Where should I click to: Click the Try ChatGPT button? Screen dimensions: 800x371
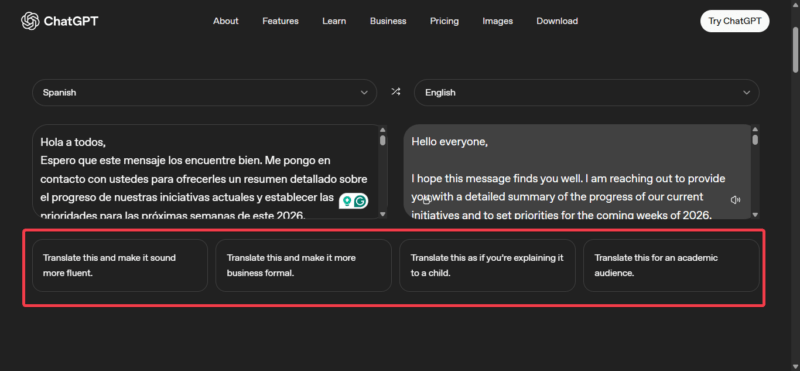pyautogui.click(x=735, y=21)
